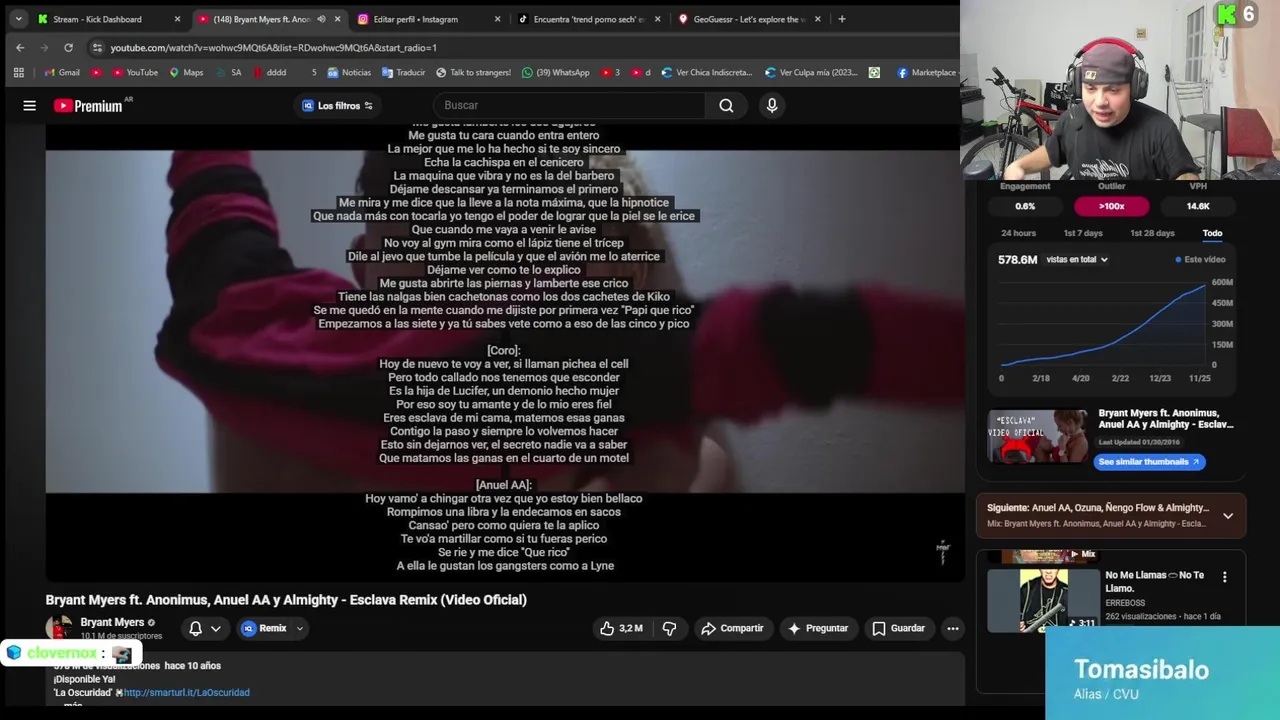Go back in the browser

20,47
